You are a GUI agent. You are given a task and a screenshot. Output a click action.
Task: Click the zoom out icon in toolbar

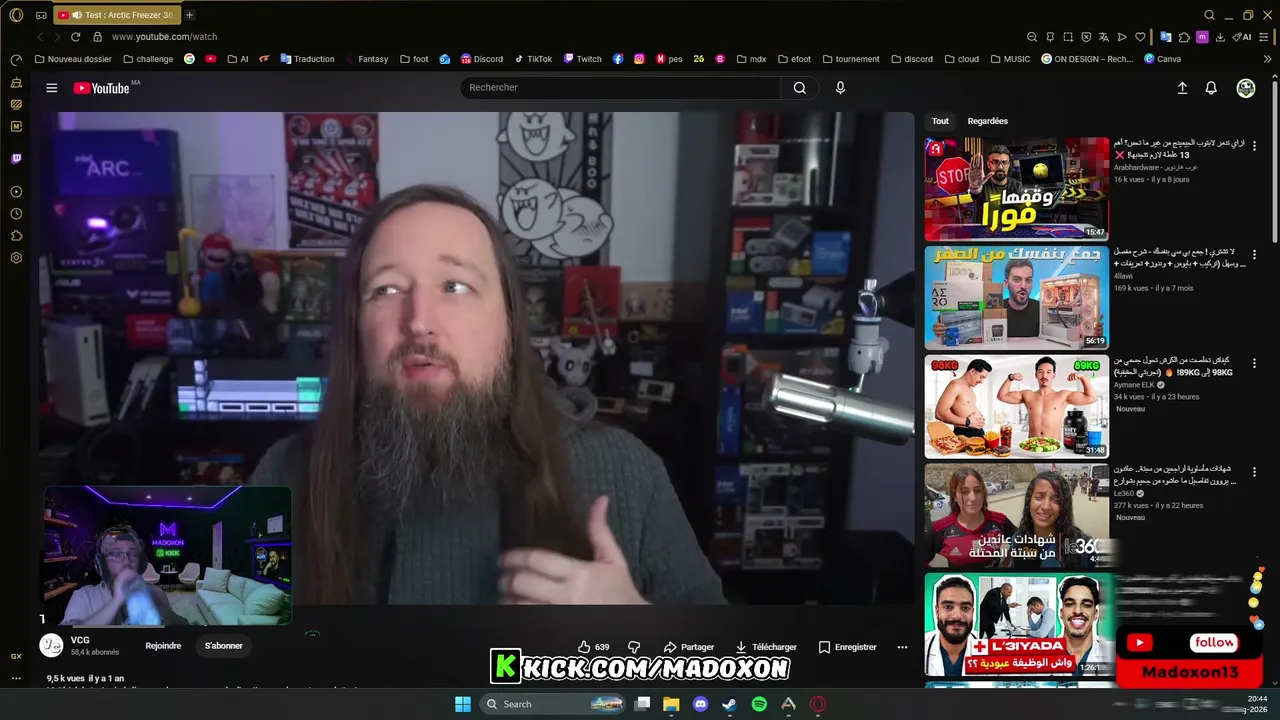1032,37
